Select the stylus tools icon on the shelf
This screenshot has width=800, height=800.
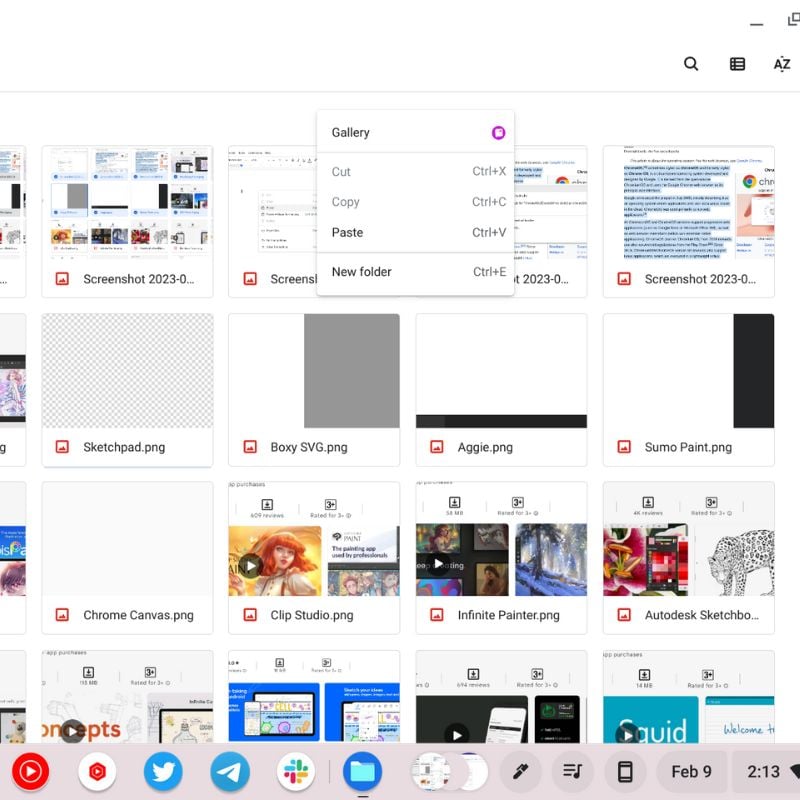coord(521,771)
